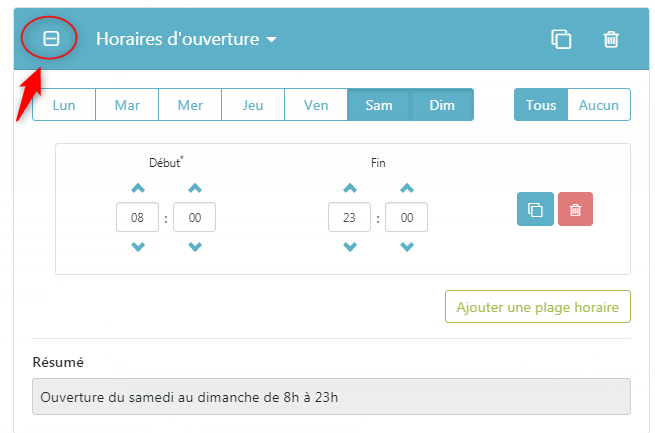Clear all days with Aucun
The height and width of the screenshot is (433, 655).
click(599, 105)
